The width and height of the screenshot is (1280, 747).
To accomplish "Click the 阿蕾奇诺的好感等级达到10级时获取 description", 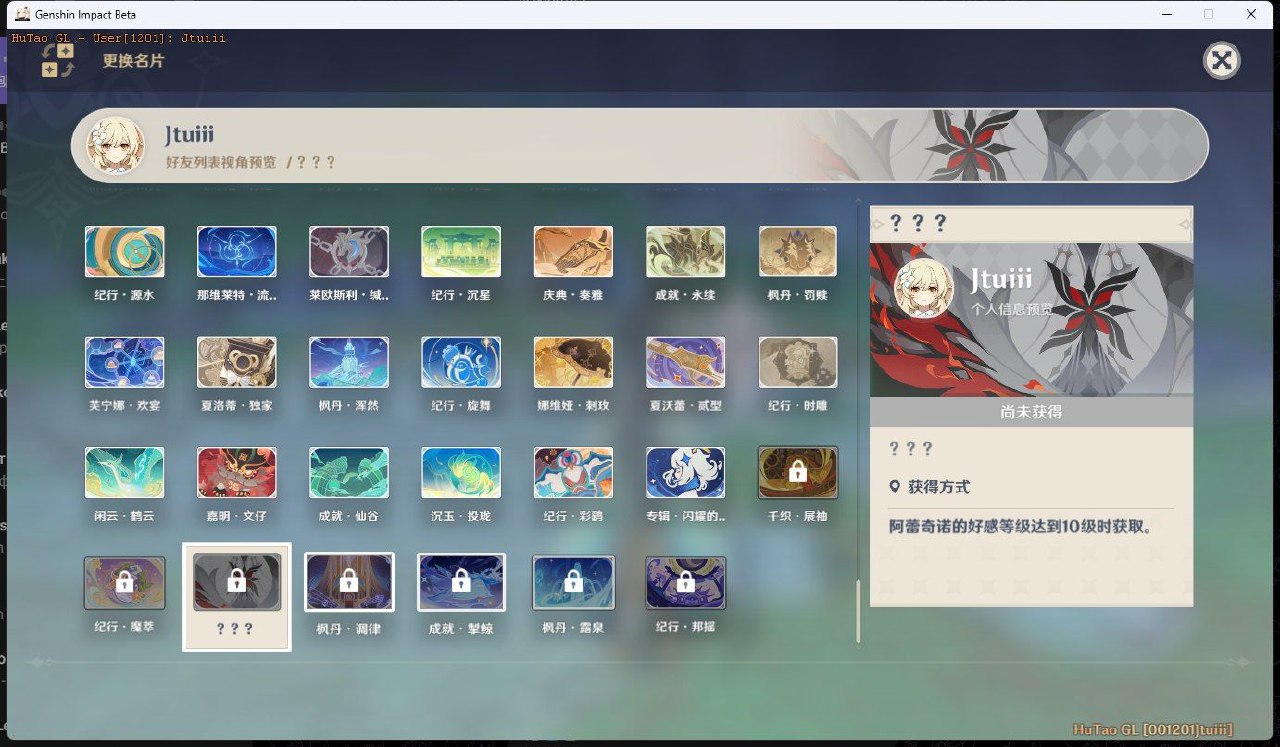I will coord(1021,526).
